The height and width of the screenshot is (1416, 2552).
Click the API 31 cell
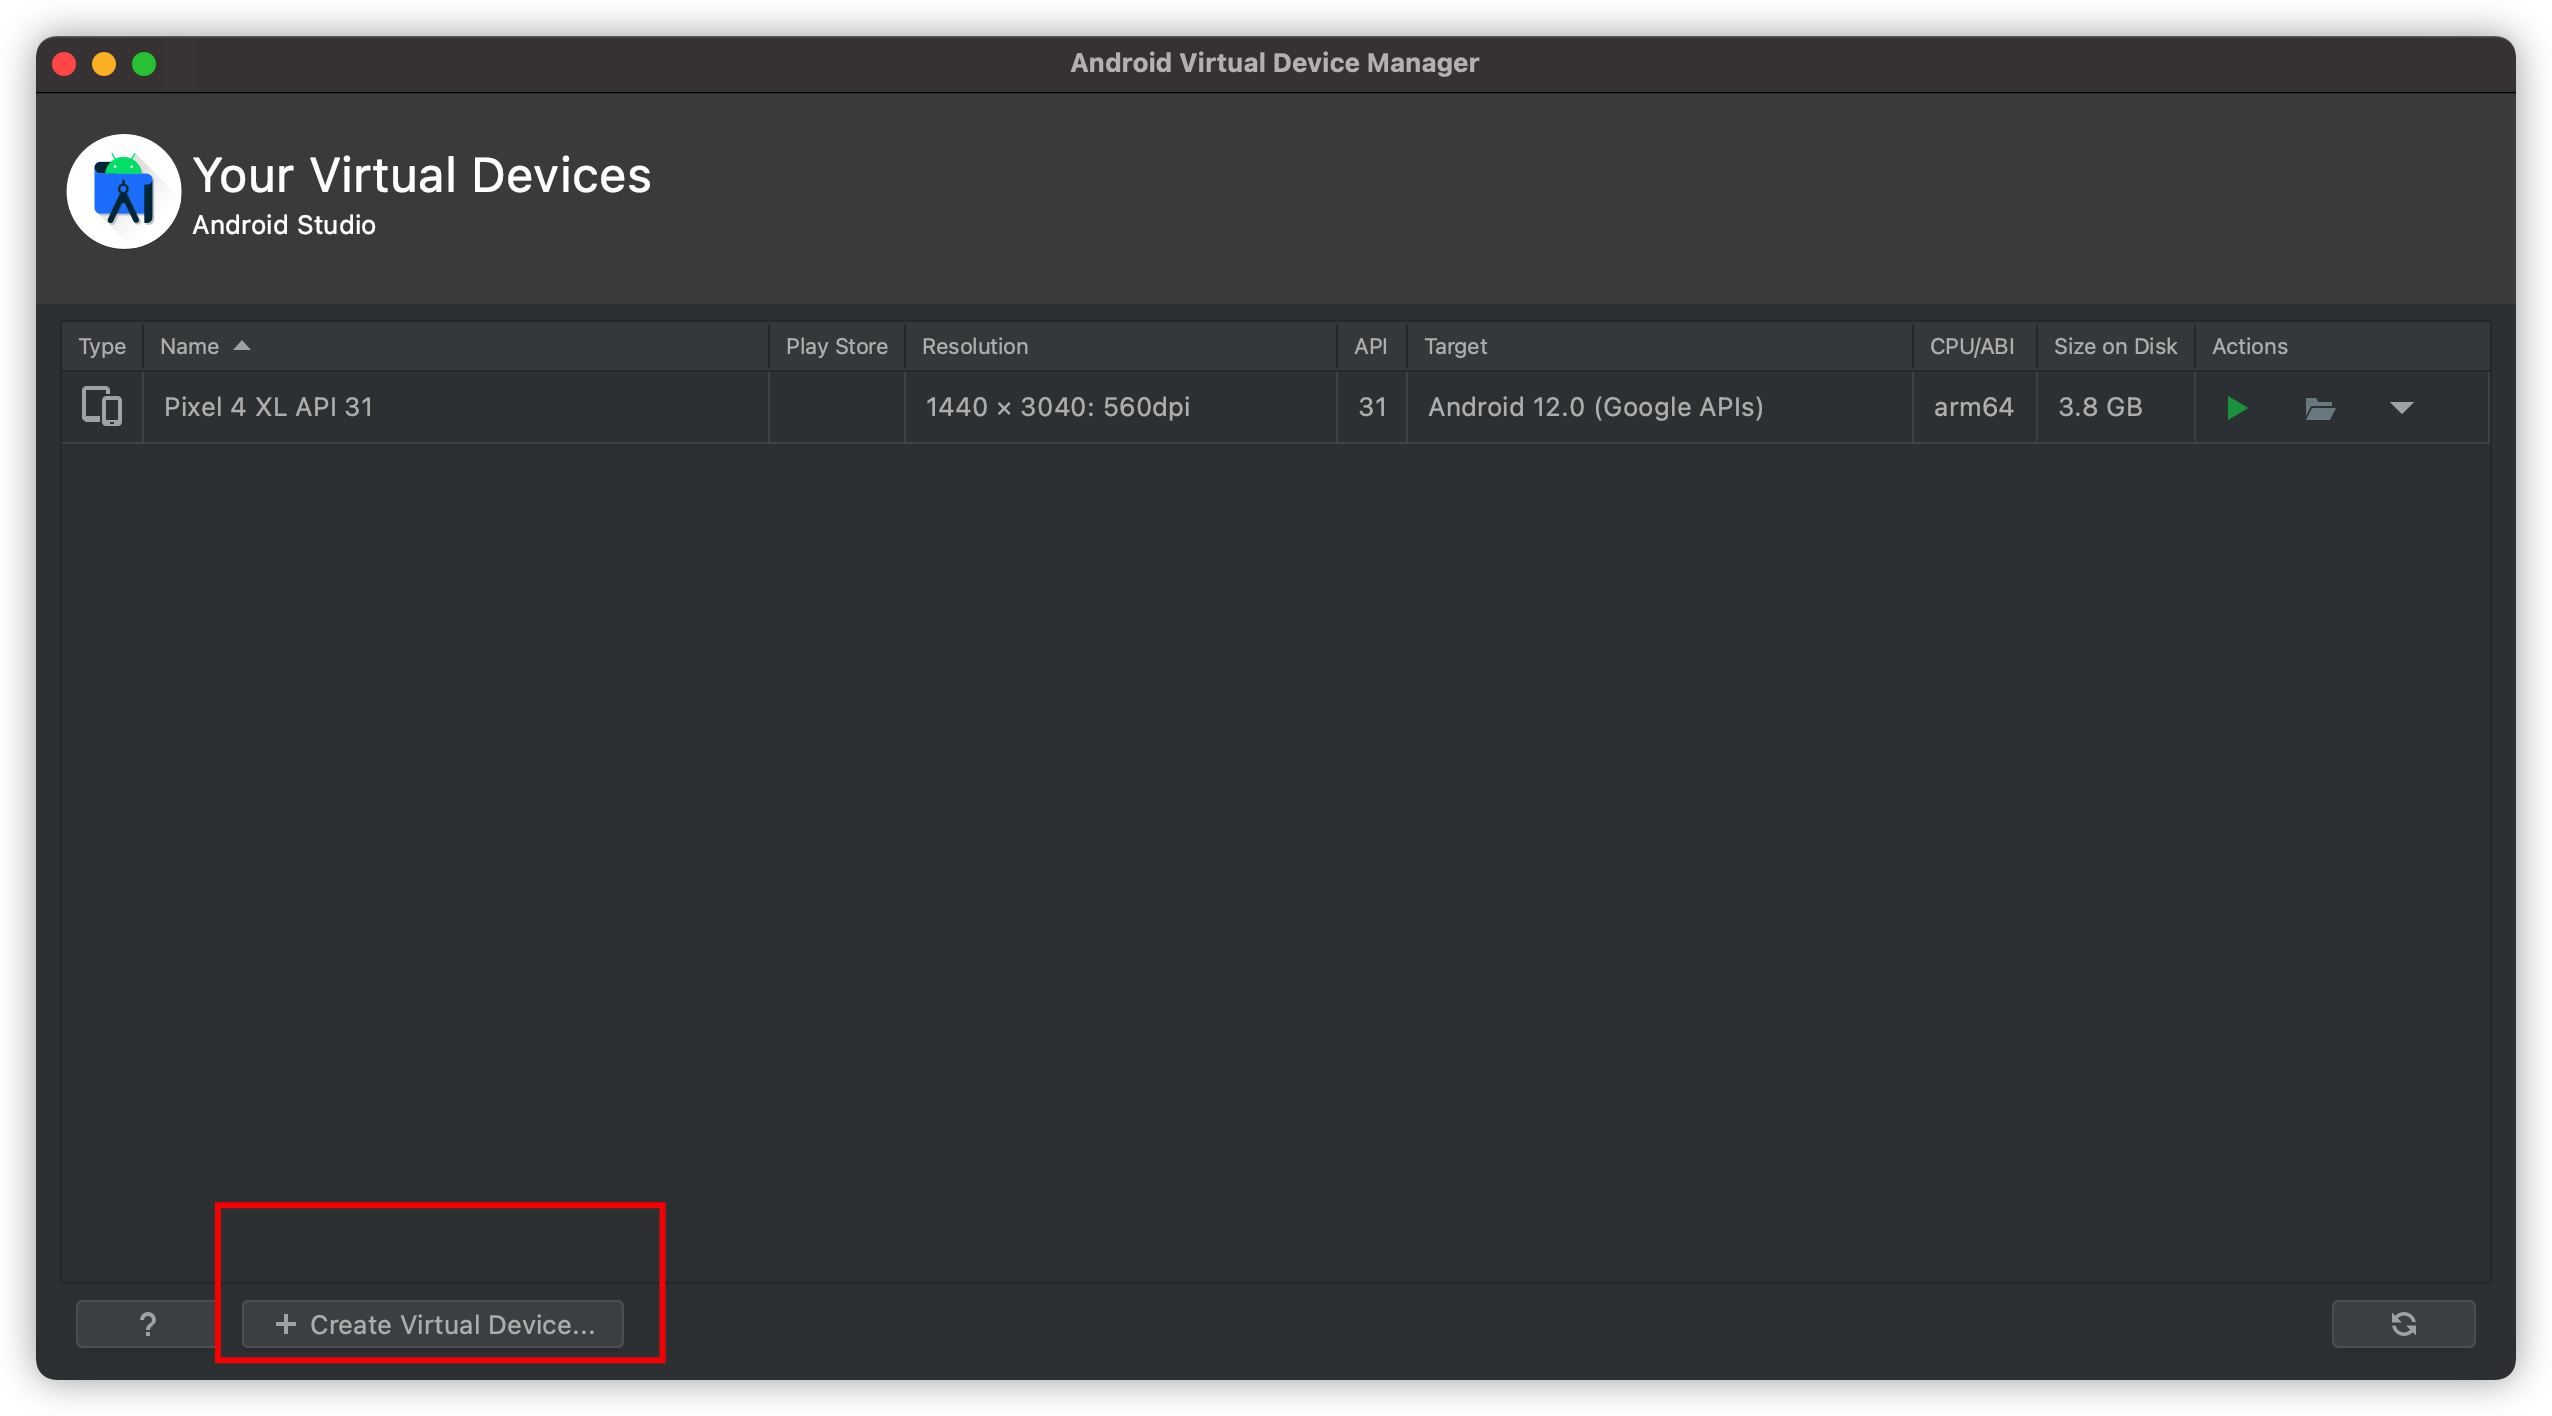click(x=1372, y=407)
